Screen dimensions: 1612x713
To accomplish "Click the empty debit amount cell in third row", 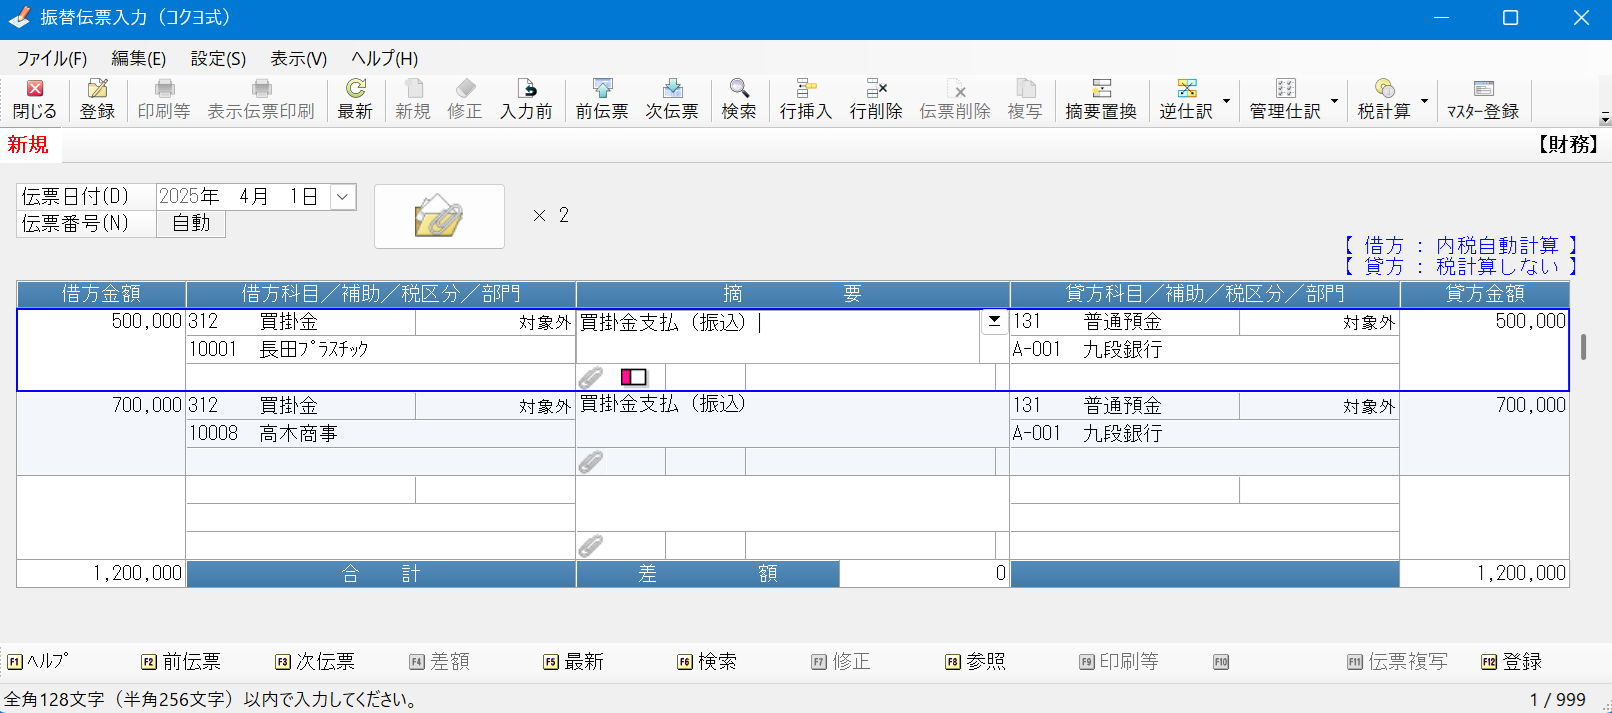I will tap(101, 517).
